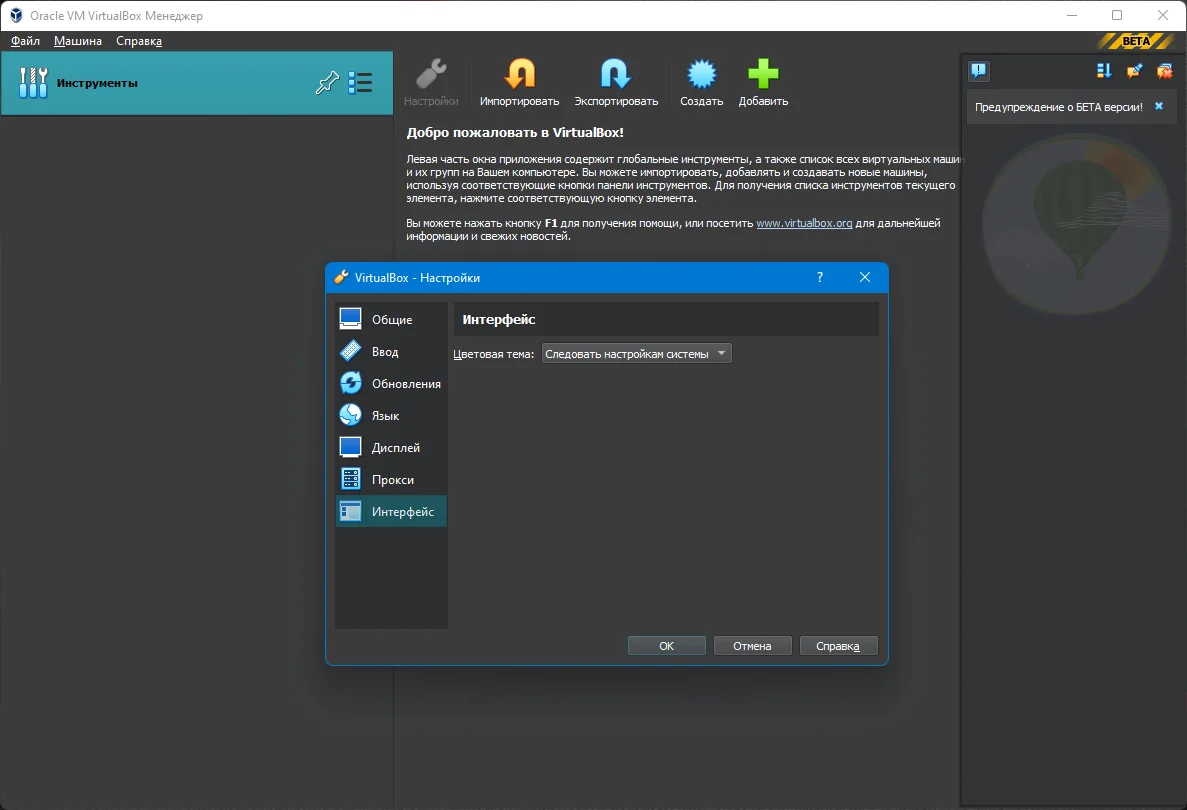Screen dimensions: 1187x810
Task: Select Input settings category
Action: click(x=391, y=351)
